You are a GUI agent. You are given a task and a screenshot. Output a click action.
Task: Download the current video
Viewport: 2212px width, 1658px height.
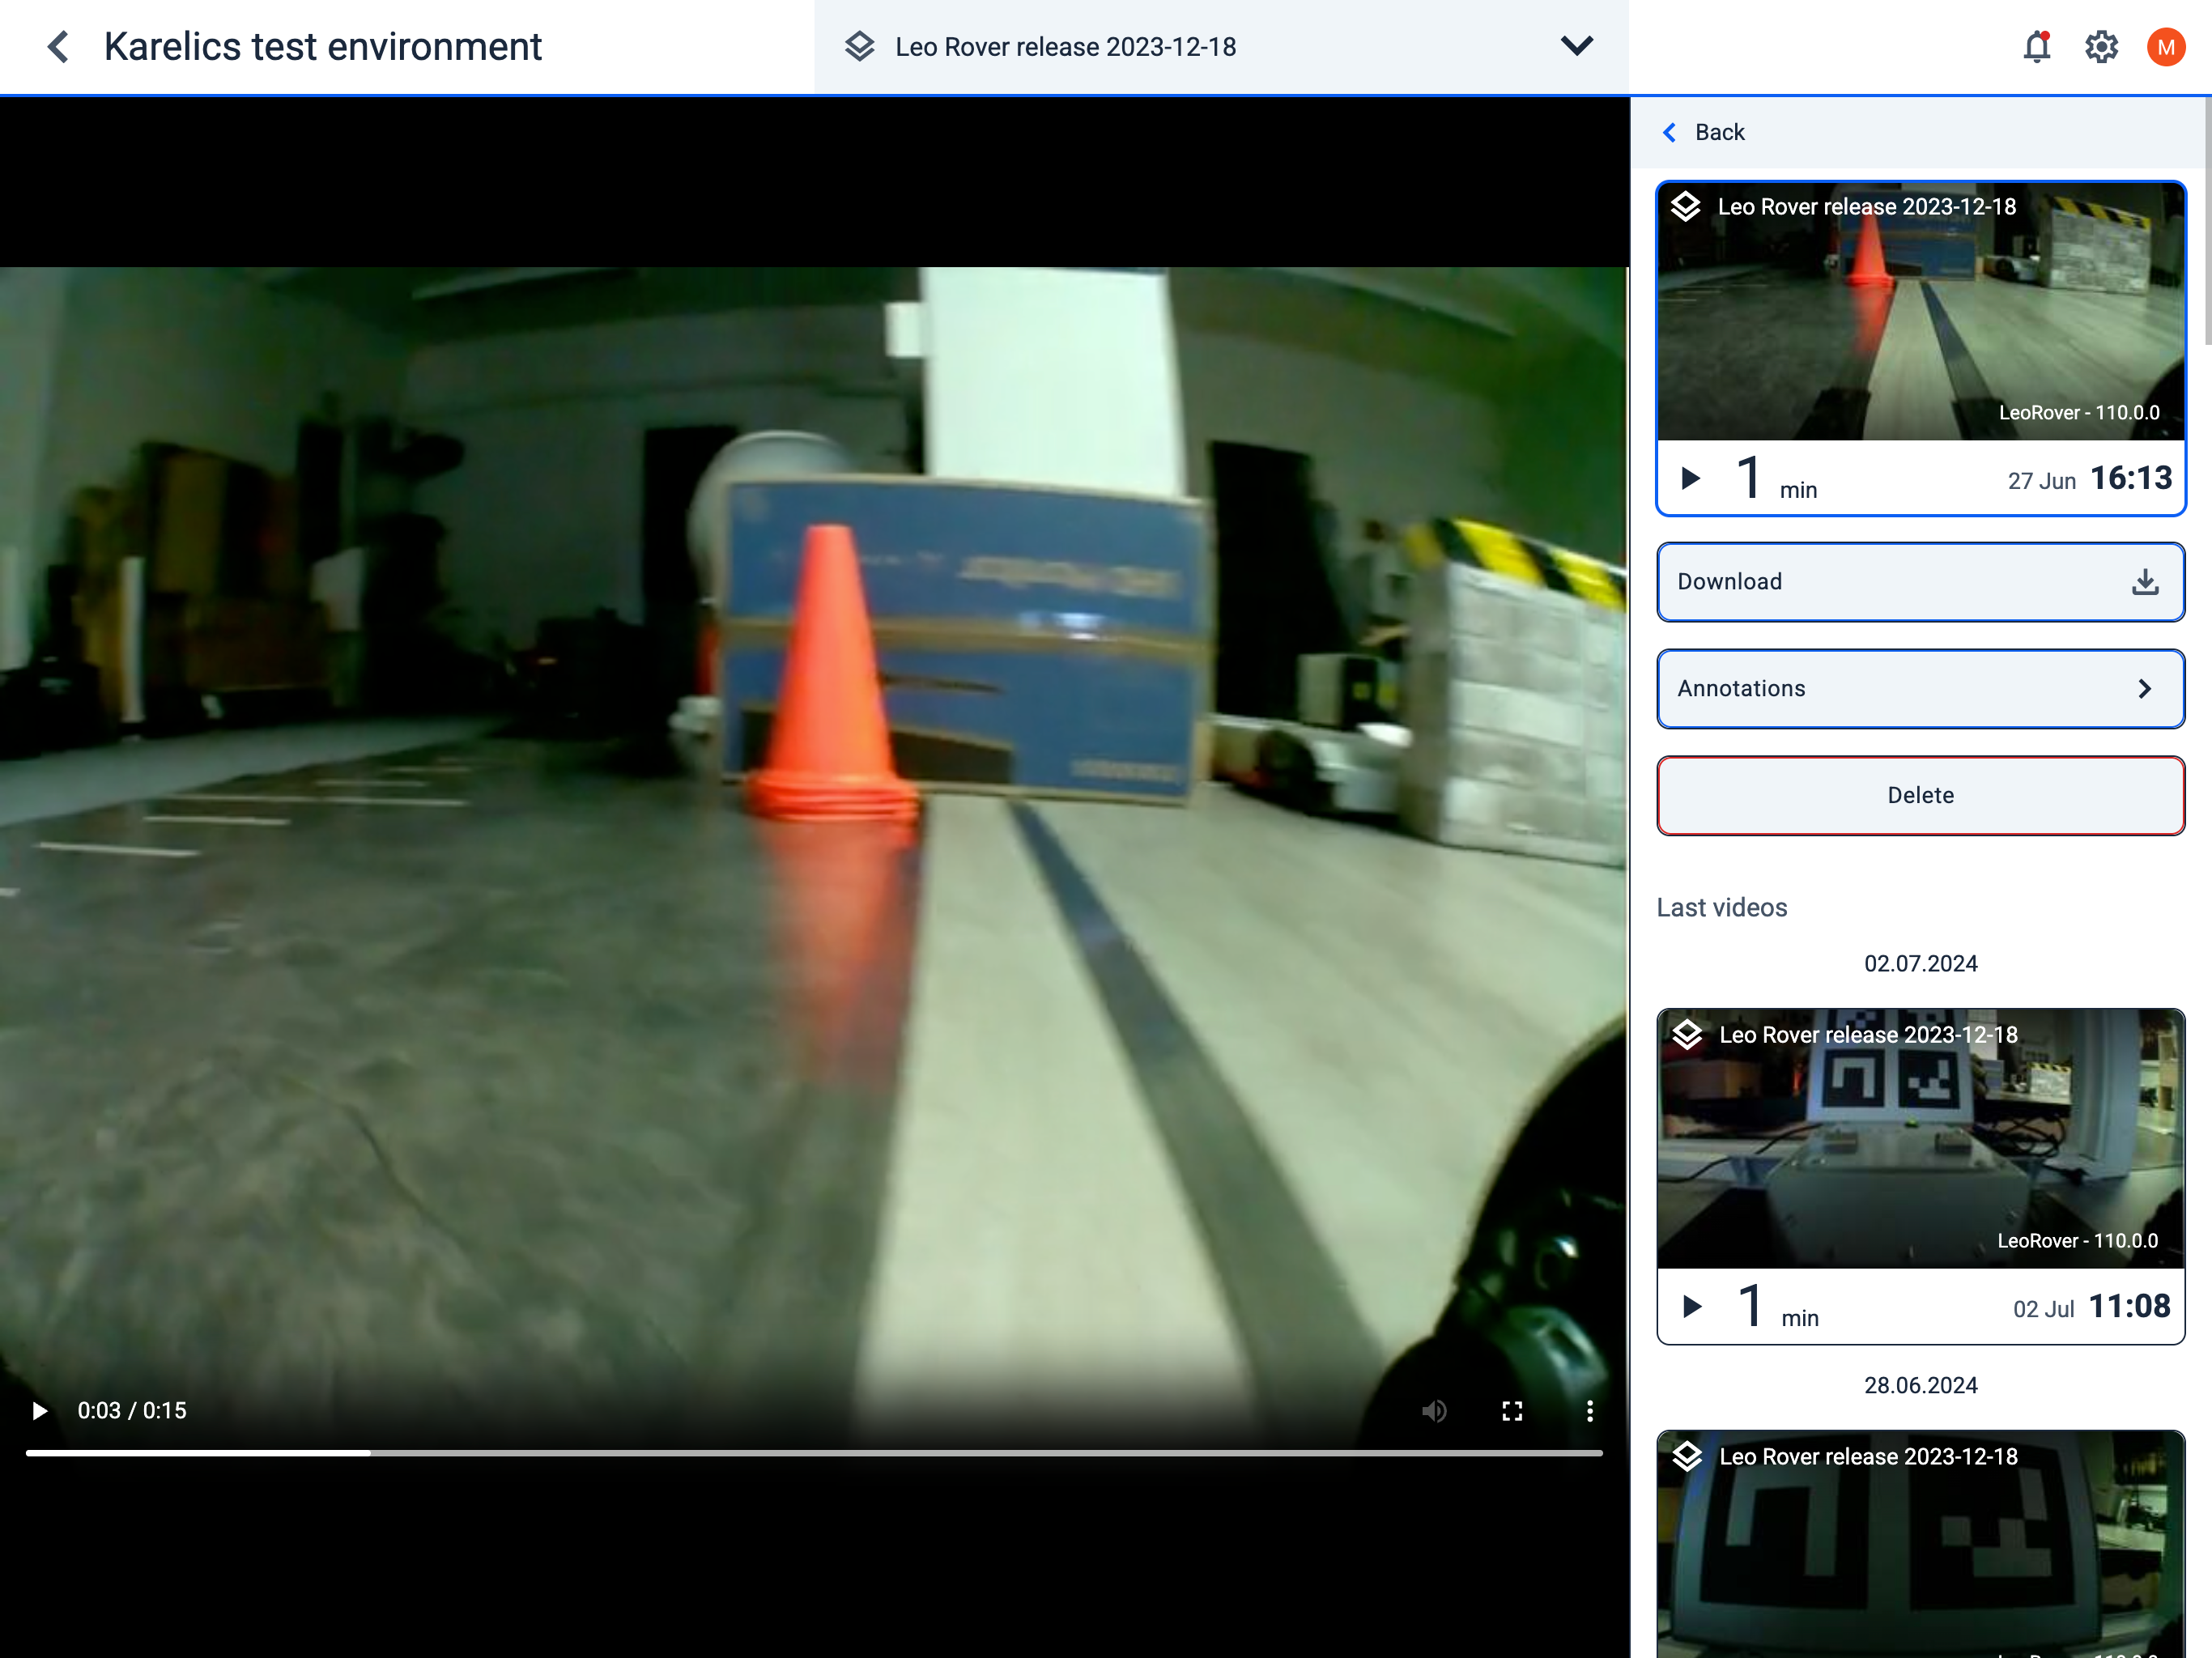pos(1920,581)
